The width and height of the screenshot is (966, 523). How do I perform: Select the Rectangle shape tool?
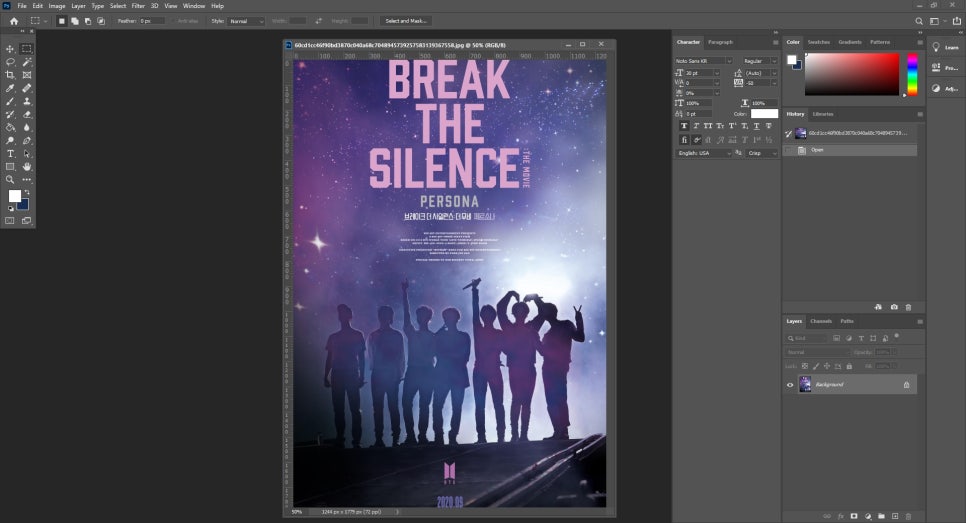coord(10,167)
